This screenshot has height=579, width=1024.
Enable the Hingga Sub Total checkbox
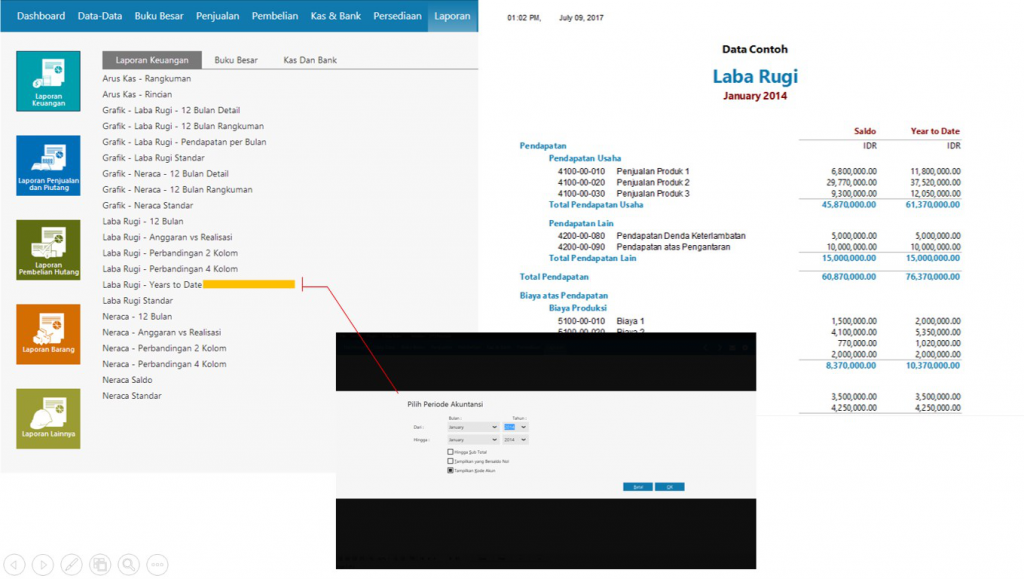coord(451,452)
